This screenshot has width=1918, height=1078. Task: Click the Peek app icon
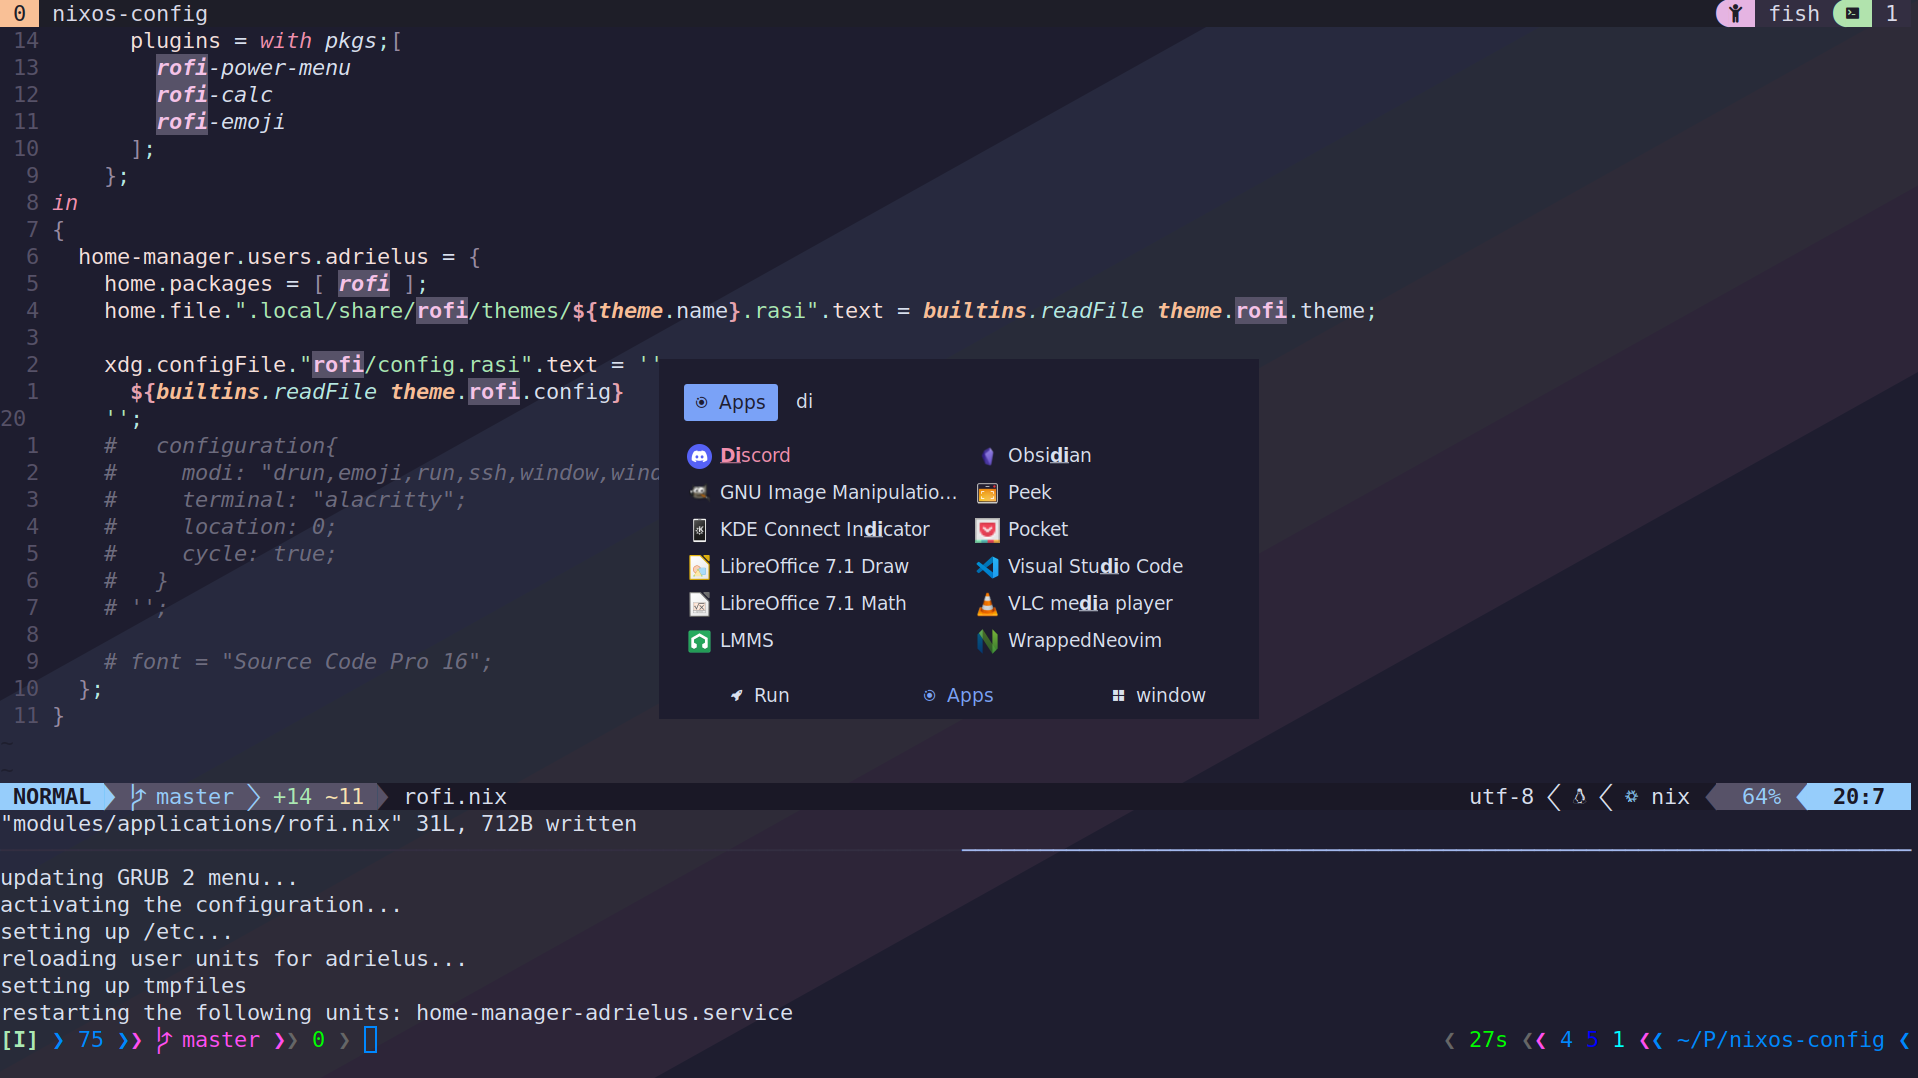click(987, 493)
